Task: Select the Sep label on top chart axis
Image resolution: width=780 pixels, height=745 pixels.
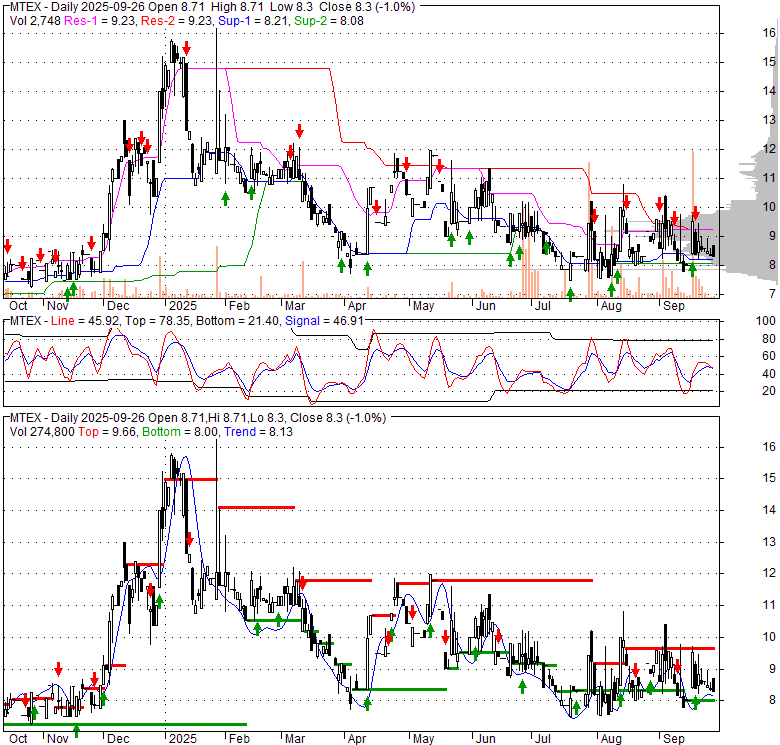Action: pos(674,305)
